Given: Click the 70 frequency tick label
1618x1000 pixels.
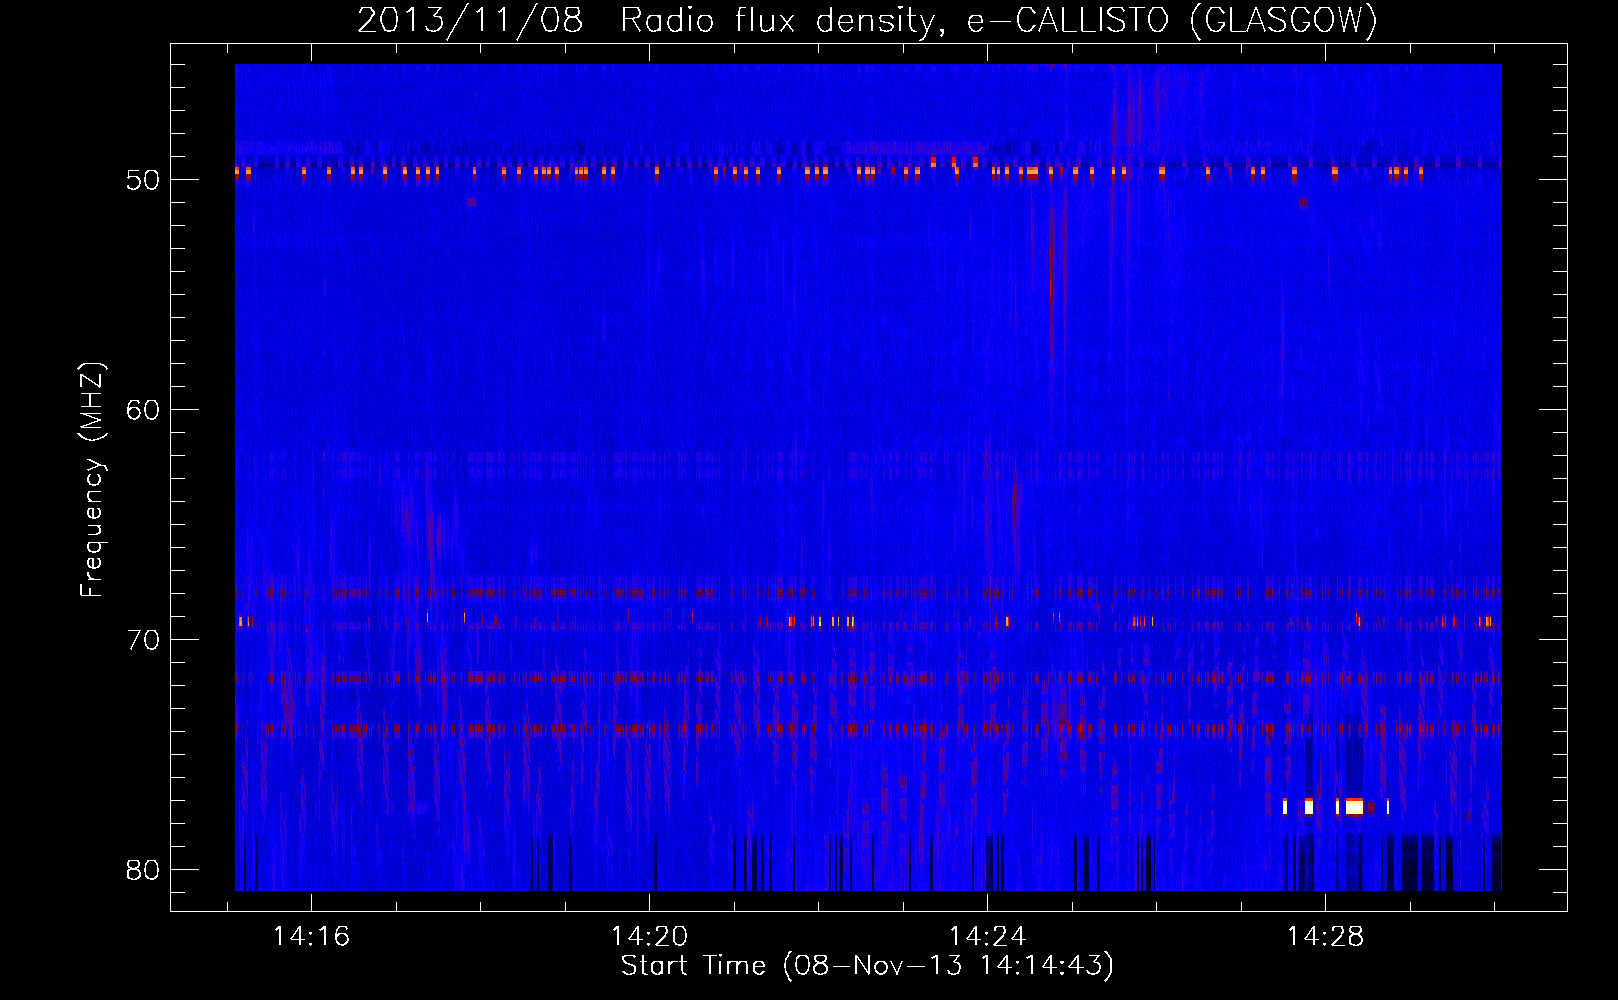Looking at the screenshot, I should click(143, 640).
